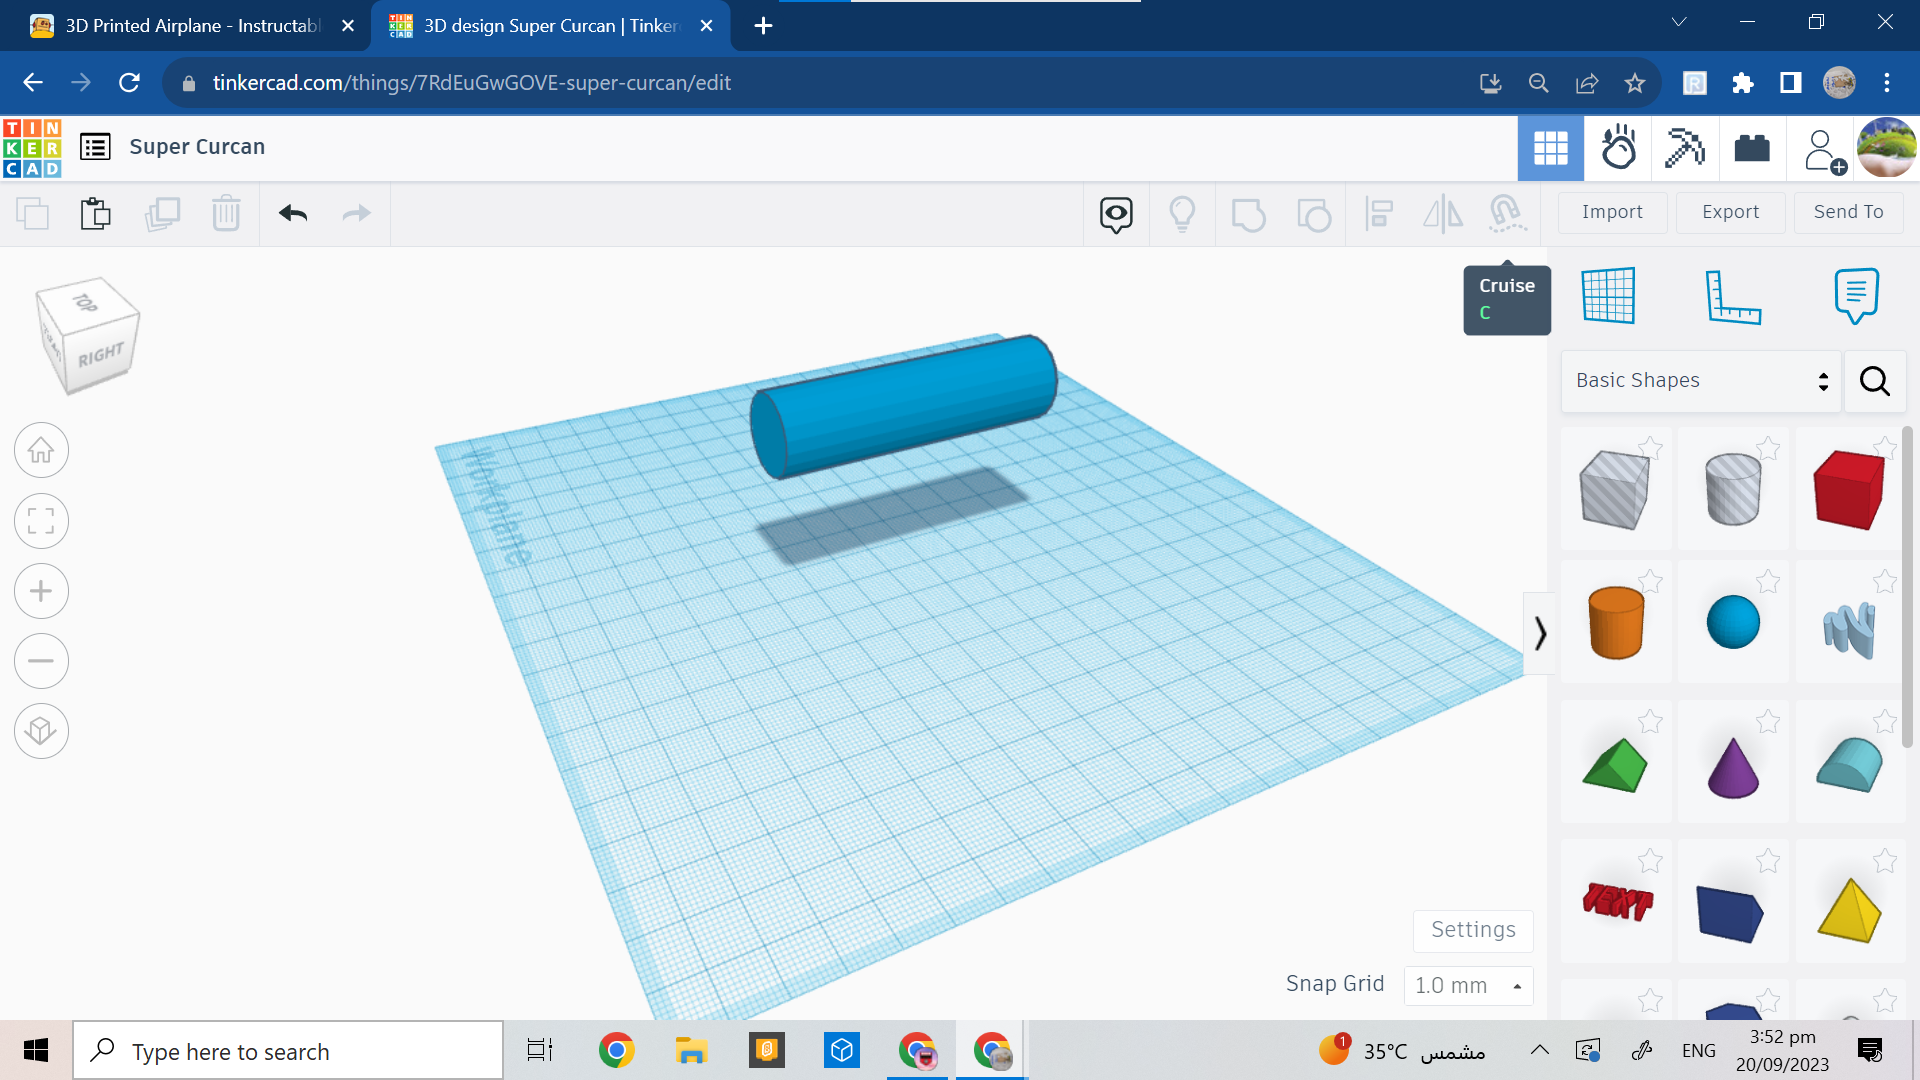This screenshot has width=1920, height=1080.
Task: Click the Import button
Action: pos(1611,212)
